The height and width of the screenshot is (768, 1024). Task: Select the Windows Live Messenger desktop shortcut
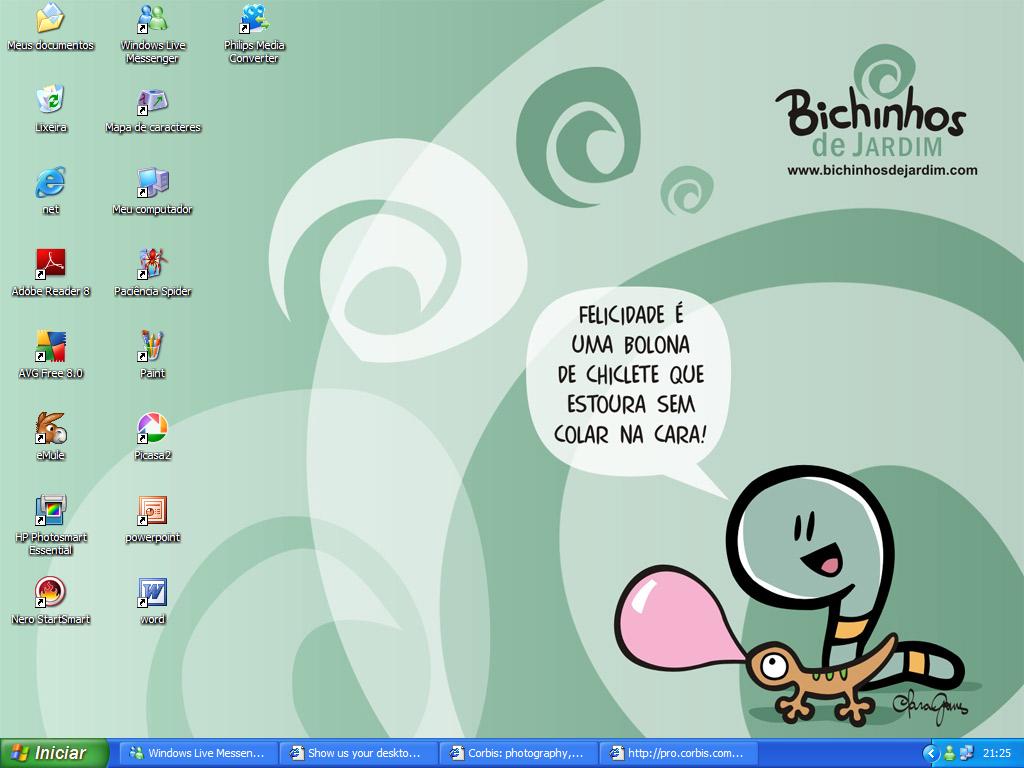click(x=152, y=19)
